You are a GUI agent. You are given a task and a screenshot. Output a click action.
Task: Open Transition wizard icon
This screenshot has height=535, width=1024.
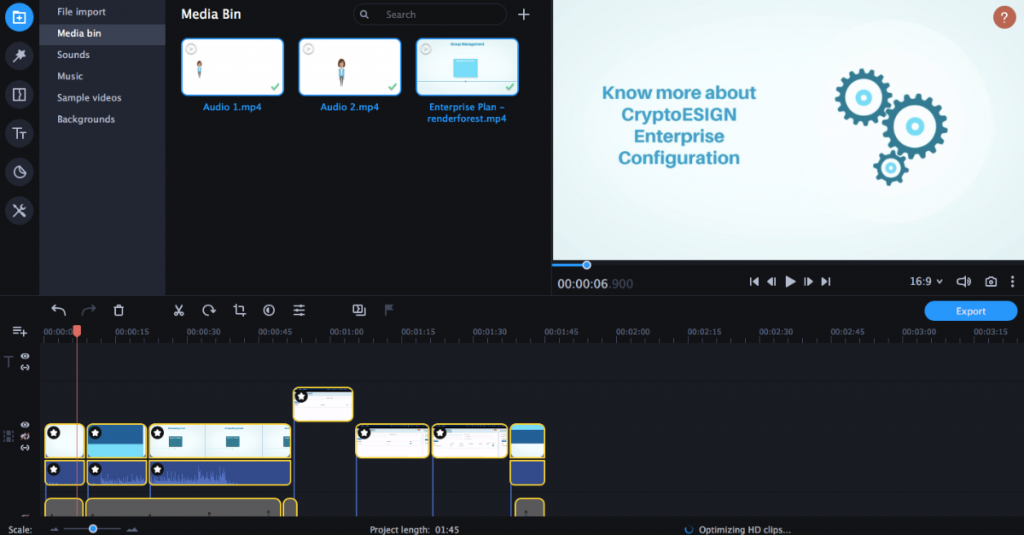pyautogui.click(x=359, y=310)
